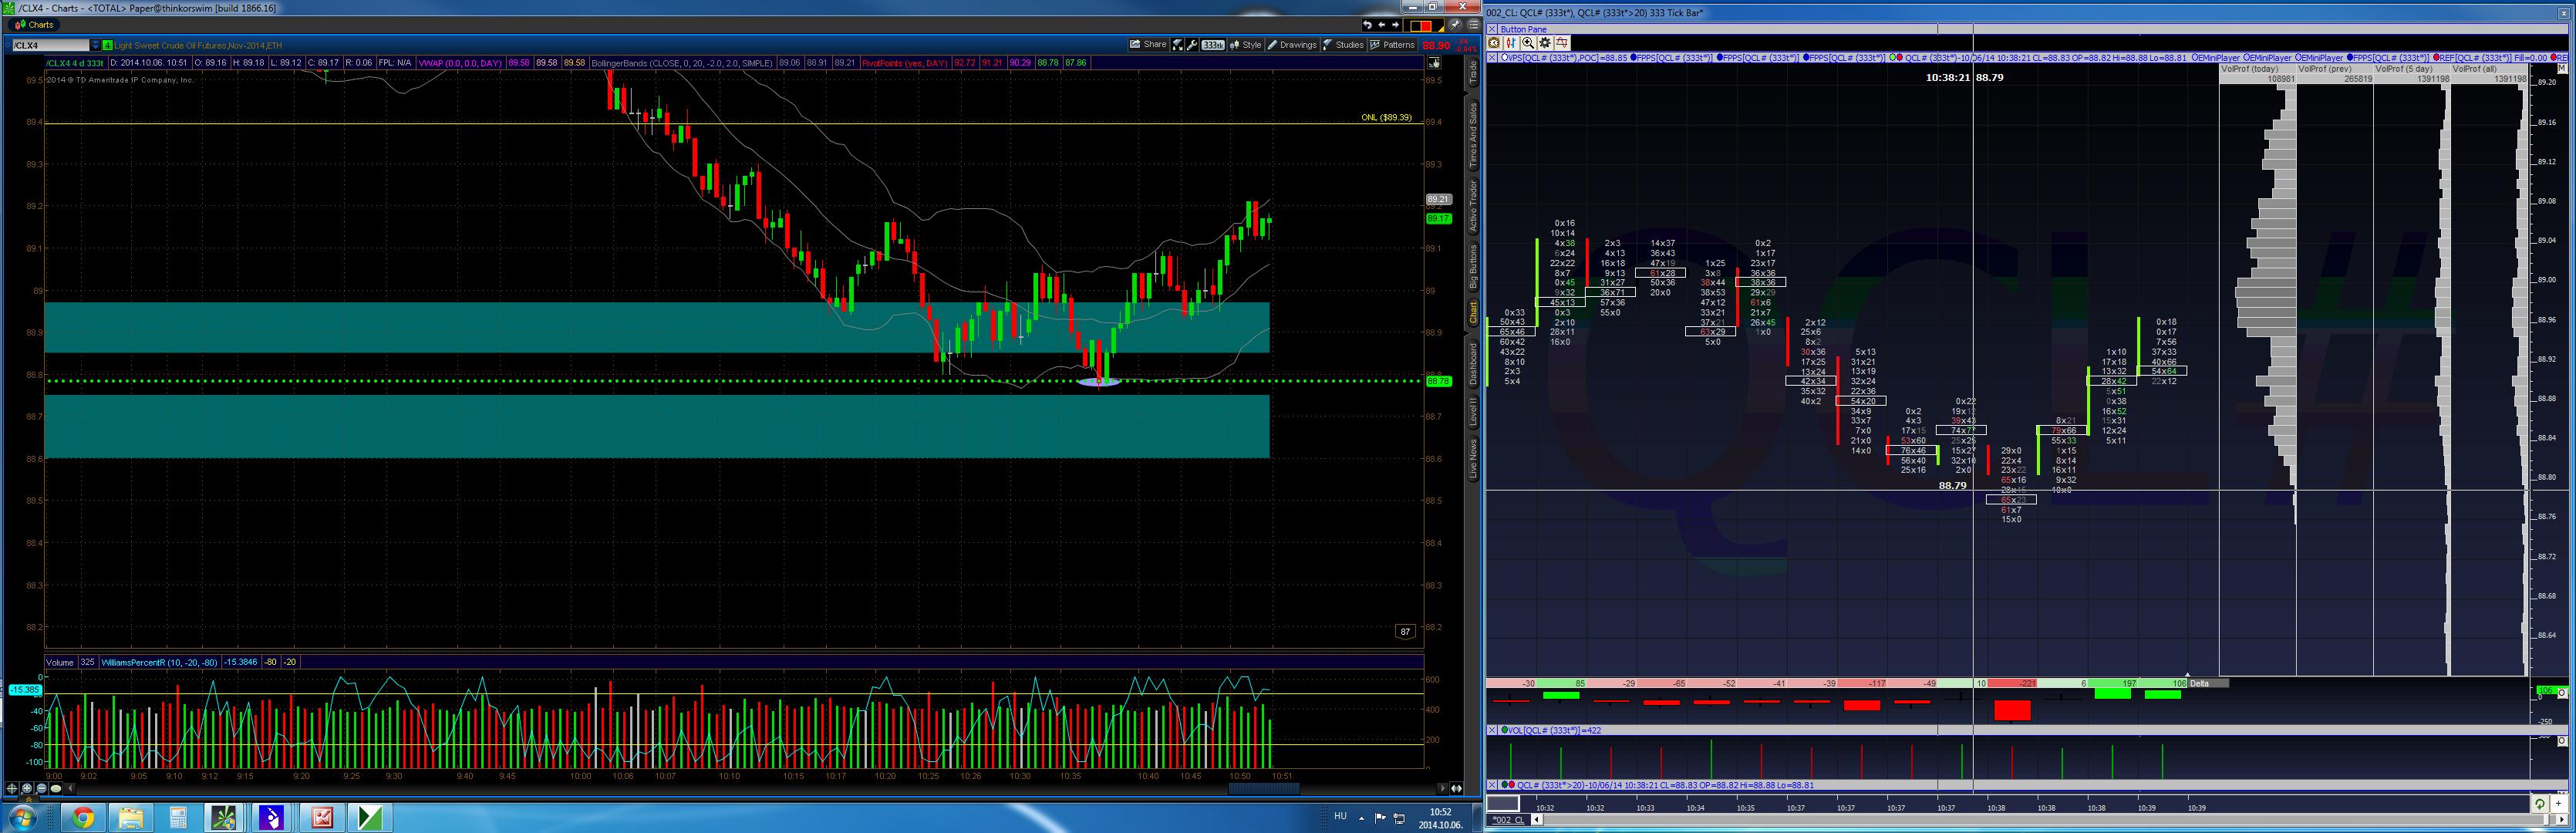Open the Trade side tab
This screenshot has height=833, width=2576.
click(1472, 72)
